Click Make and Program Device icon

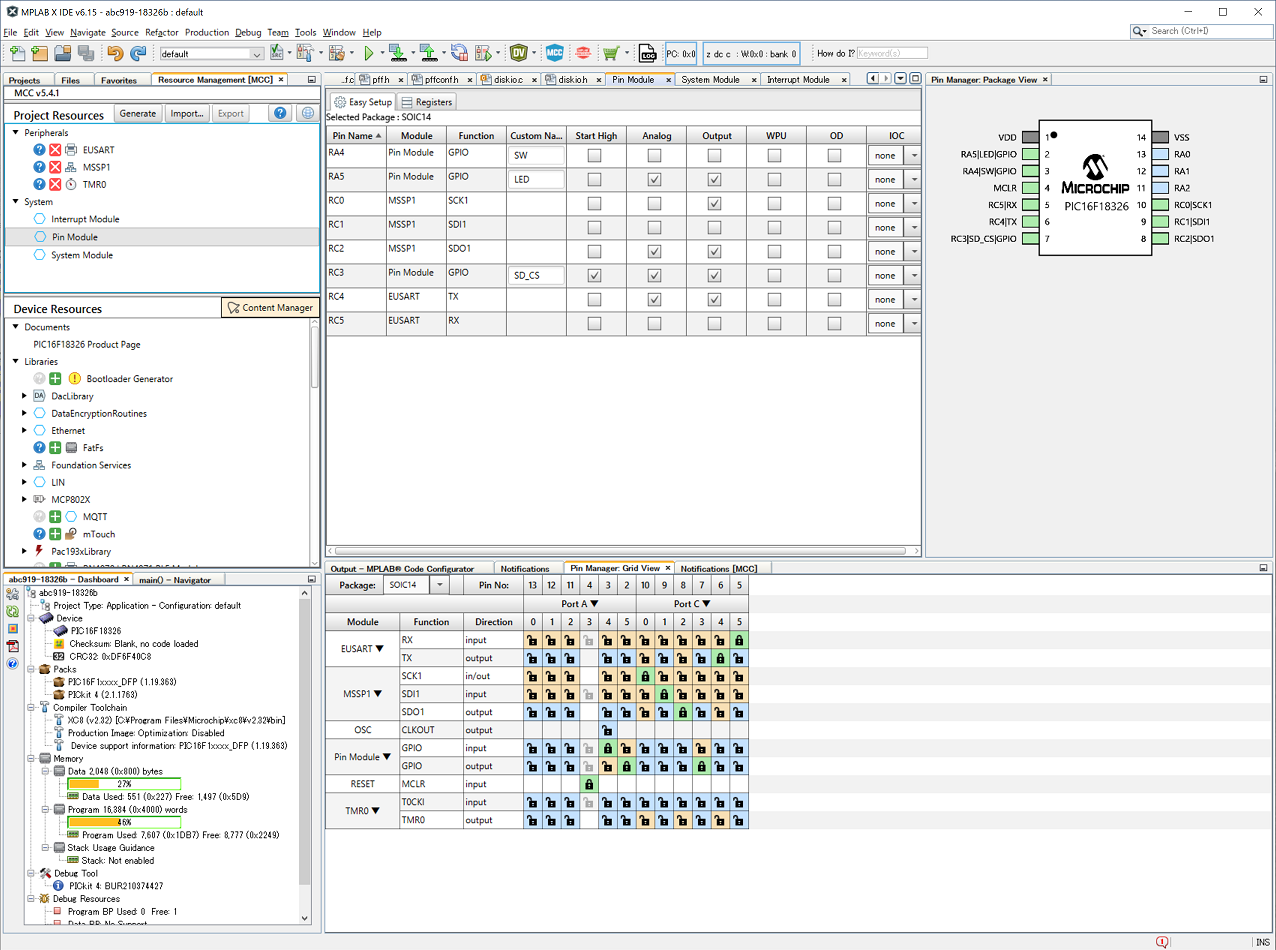coord(396,53)
